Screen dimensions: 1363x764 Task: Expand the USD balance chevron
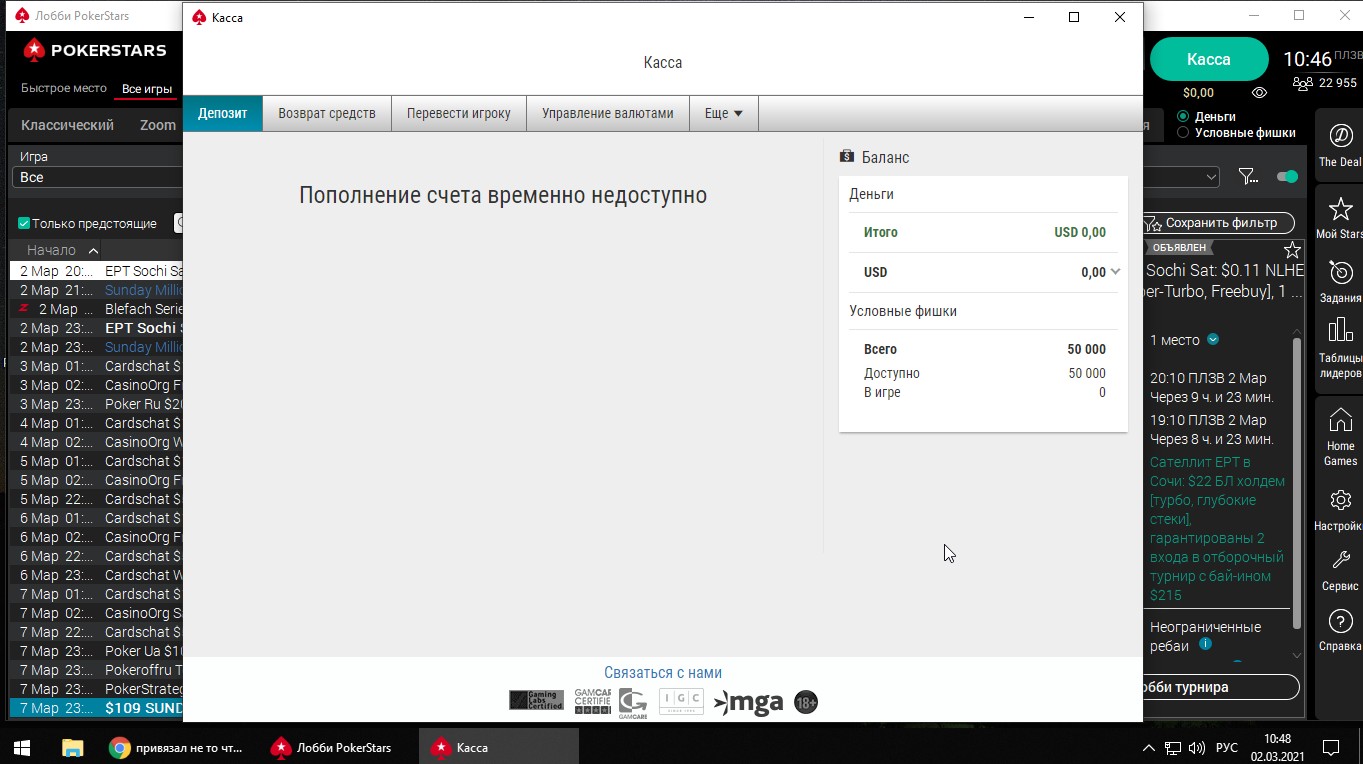[1115, 271]
